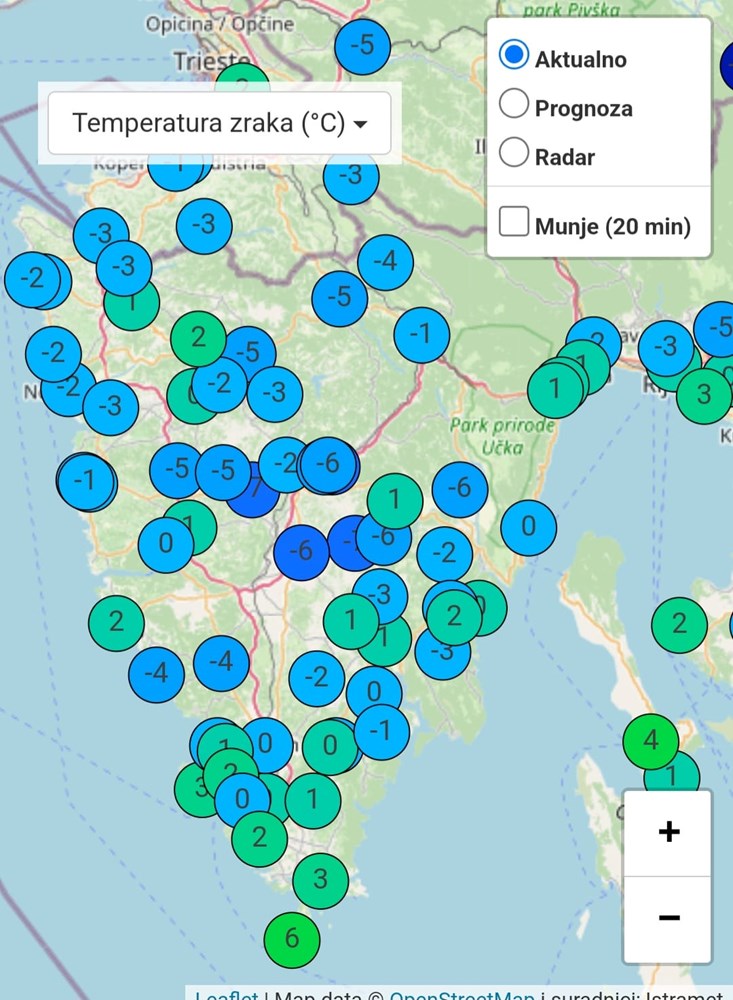Select the Aktualno radio option
This screenshot has height=1000, width=733.
(x=514, y=56)
